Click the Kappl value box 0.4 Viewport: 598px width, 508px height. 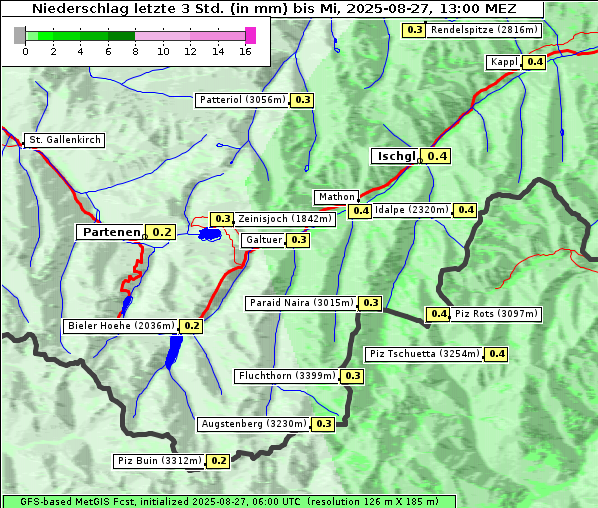534,62
